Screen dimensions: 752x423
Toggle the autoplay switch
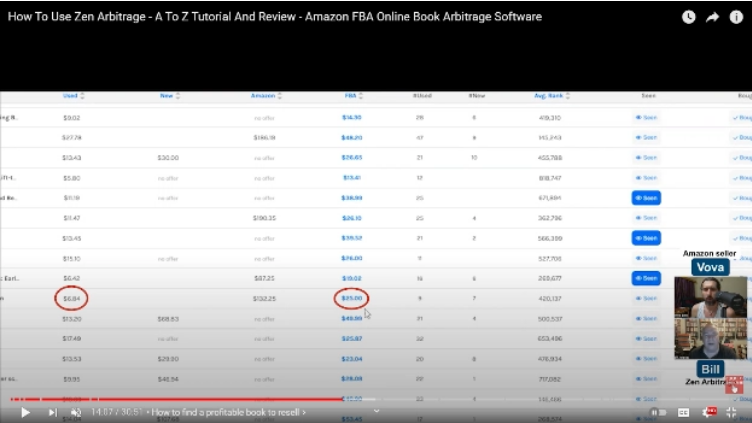[x=658, y=412]
